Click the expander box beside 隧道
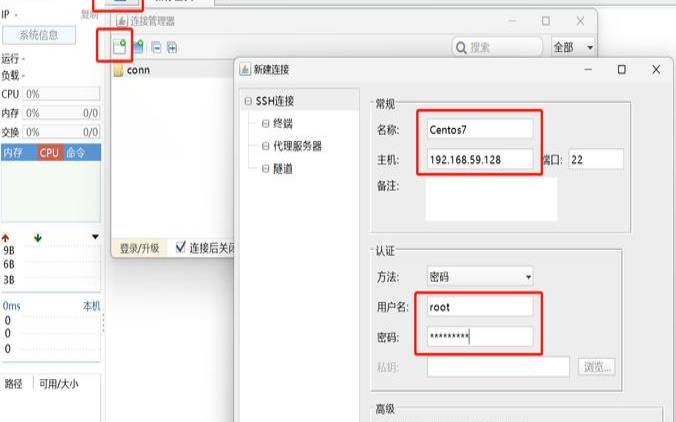The image size is (676, 422). click(266, 169)
